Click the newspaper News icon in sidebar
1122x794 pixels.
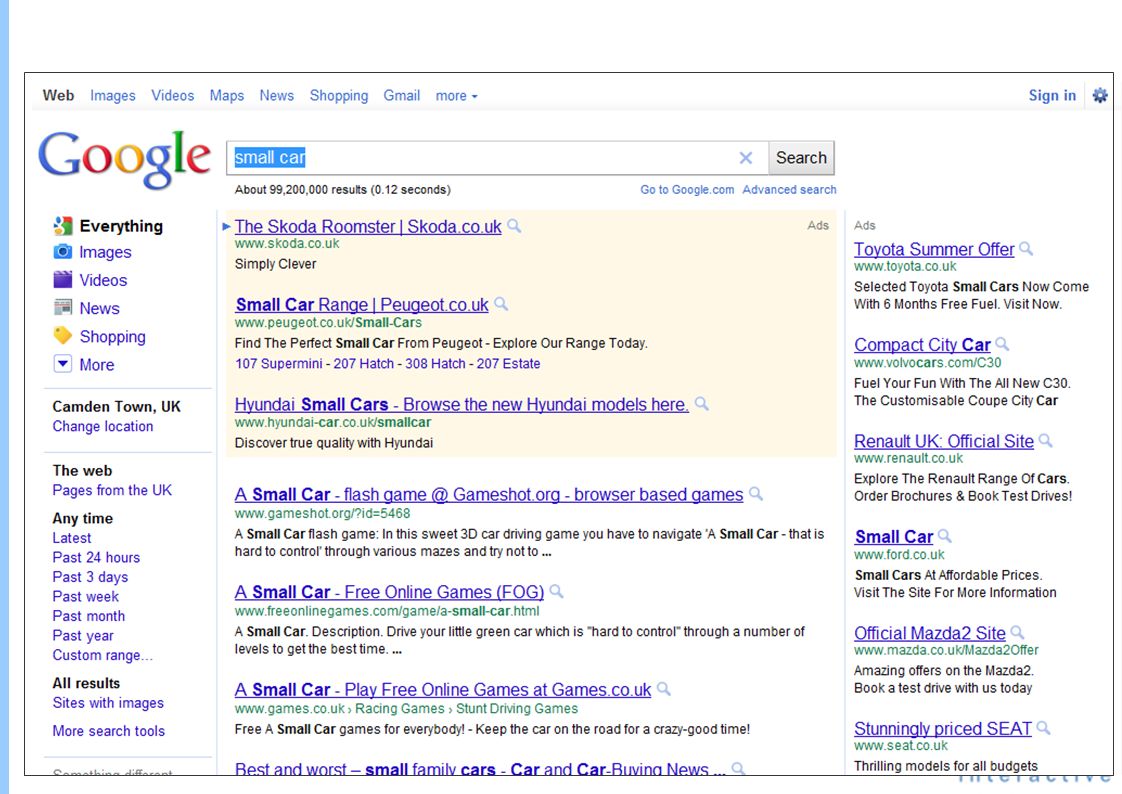(x=63, y=308)
